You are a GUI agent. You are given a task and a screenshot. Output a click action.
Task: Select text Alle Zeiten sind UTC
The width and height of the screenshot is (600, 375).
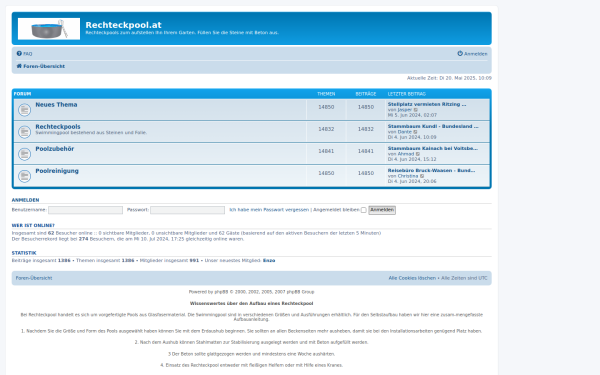[x=464, y=278]
